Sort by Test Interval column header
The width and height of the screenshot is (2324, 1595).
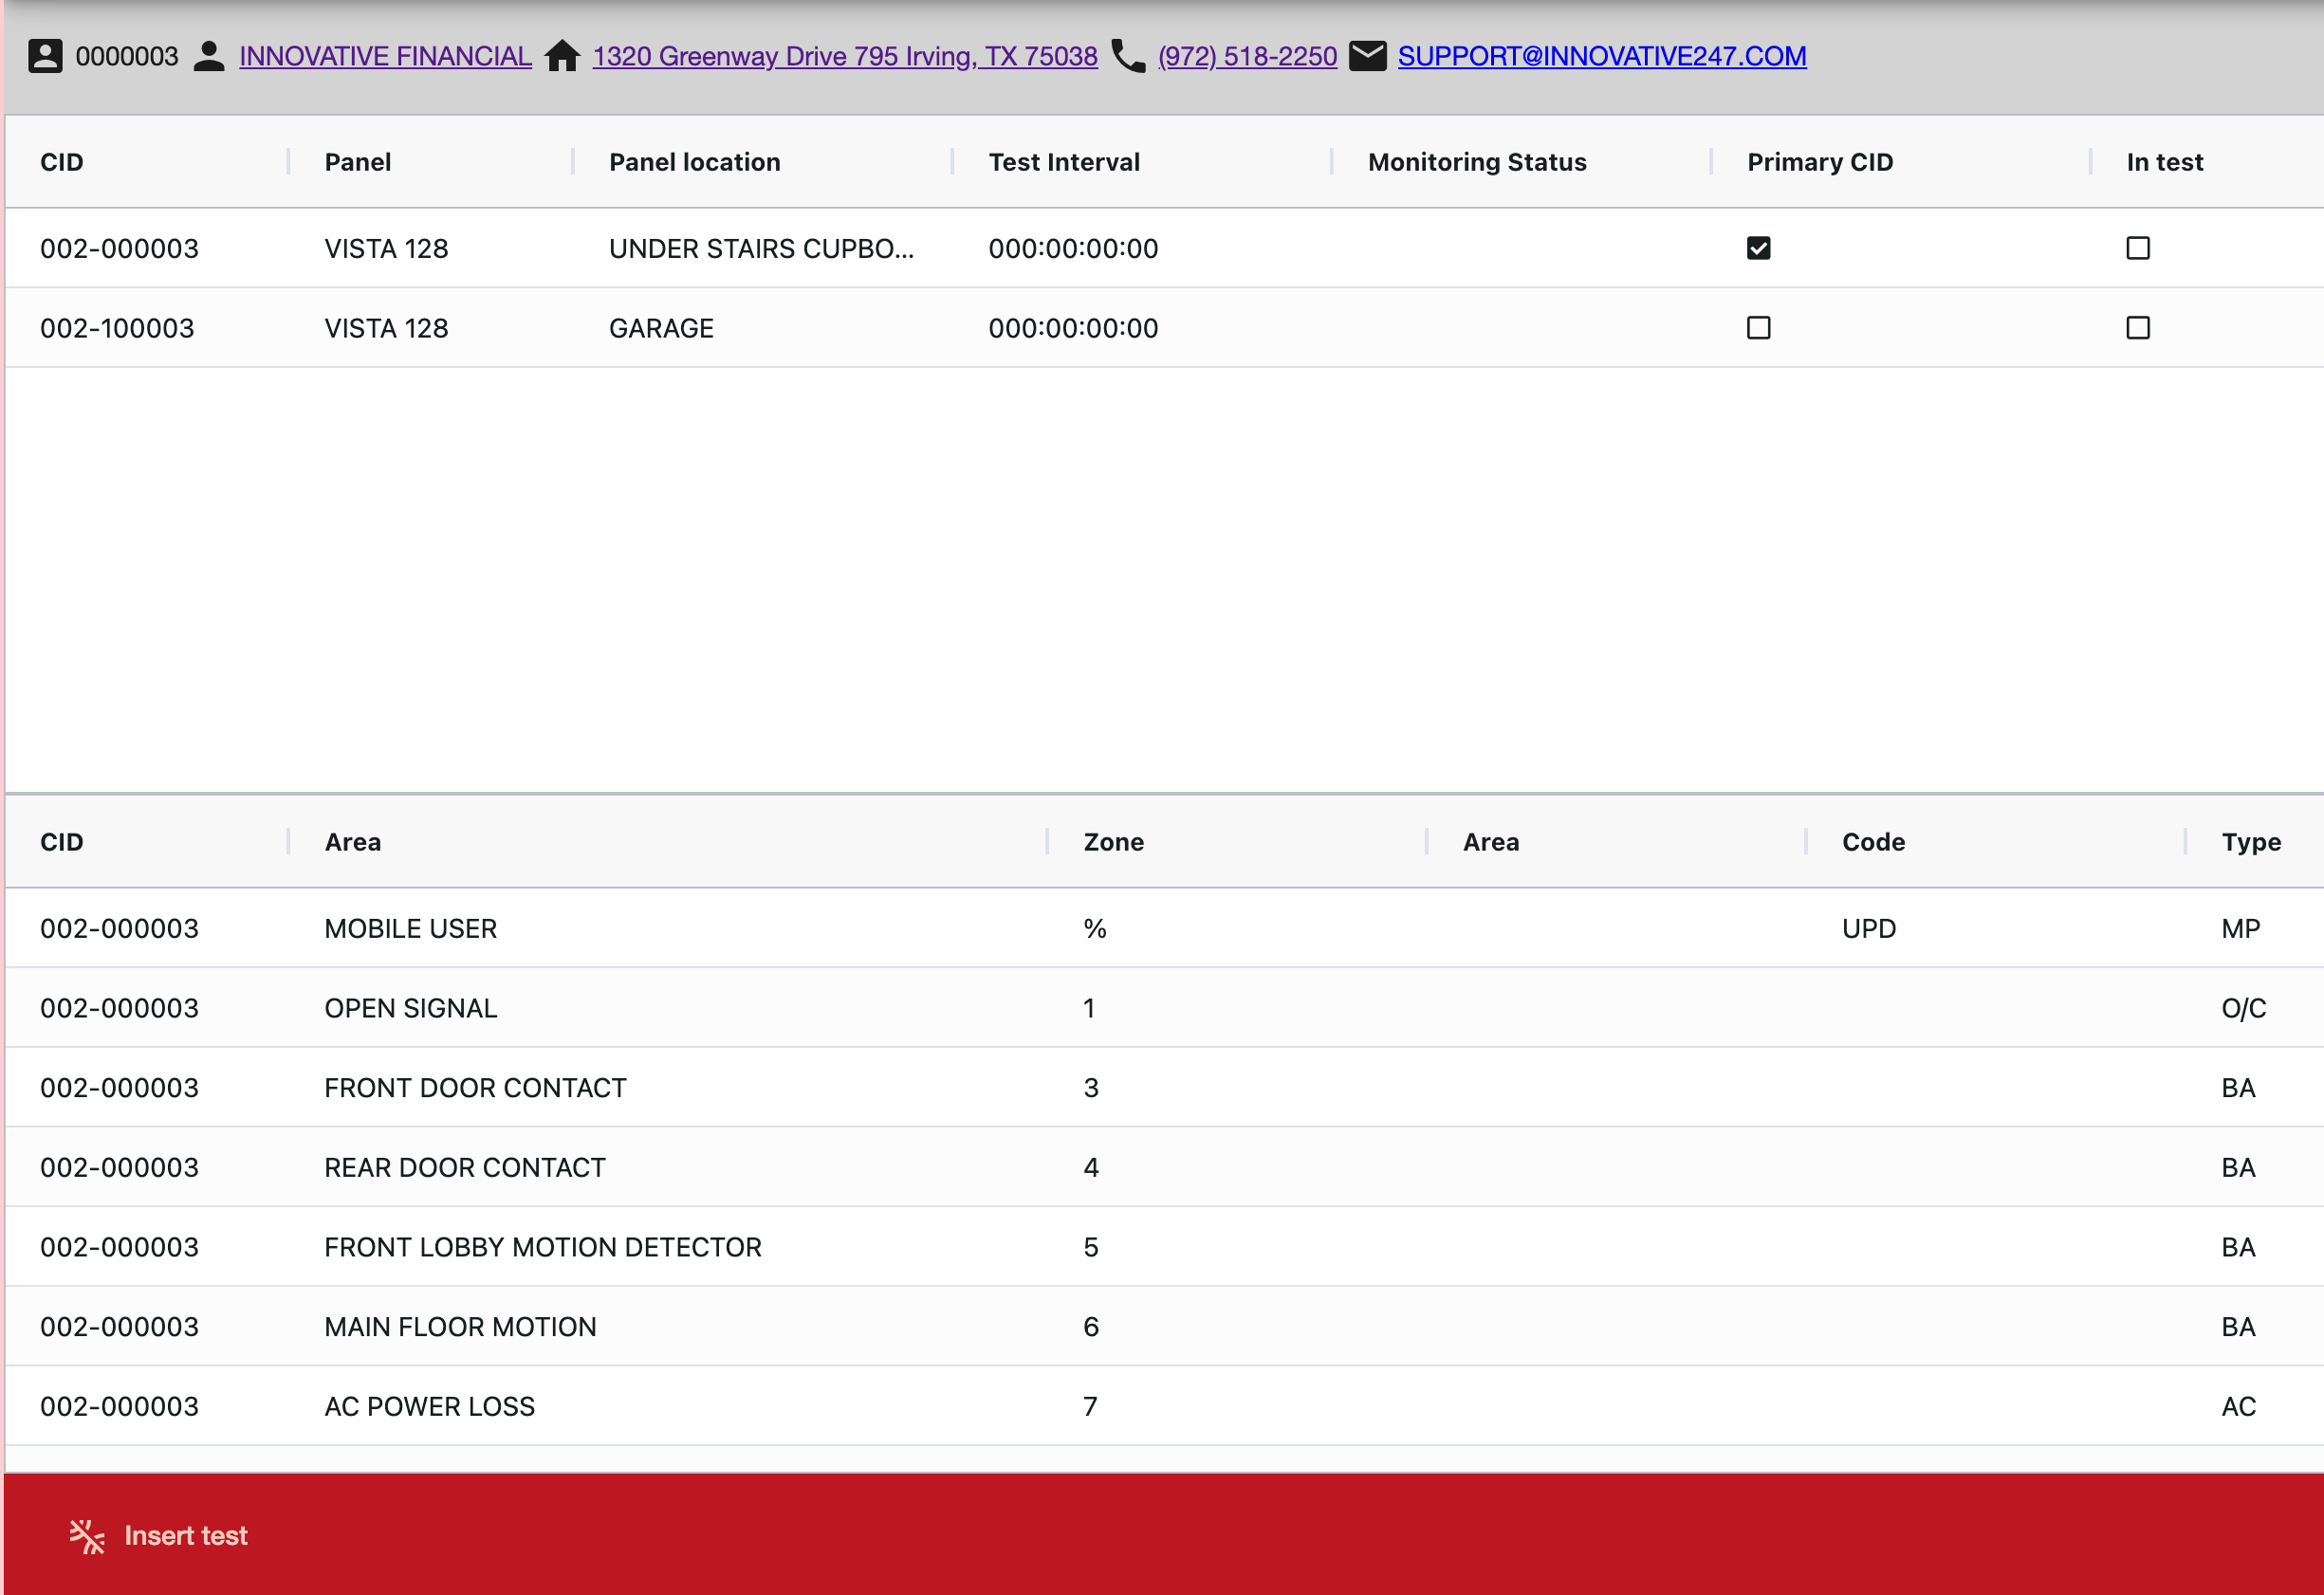tap(1064, 162)
